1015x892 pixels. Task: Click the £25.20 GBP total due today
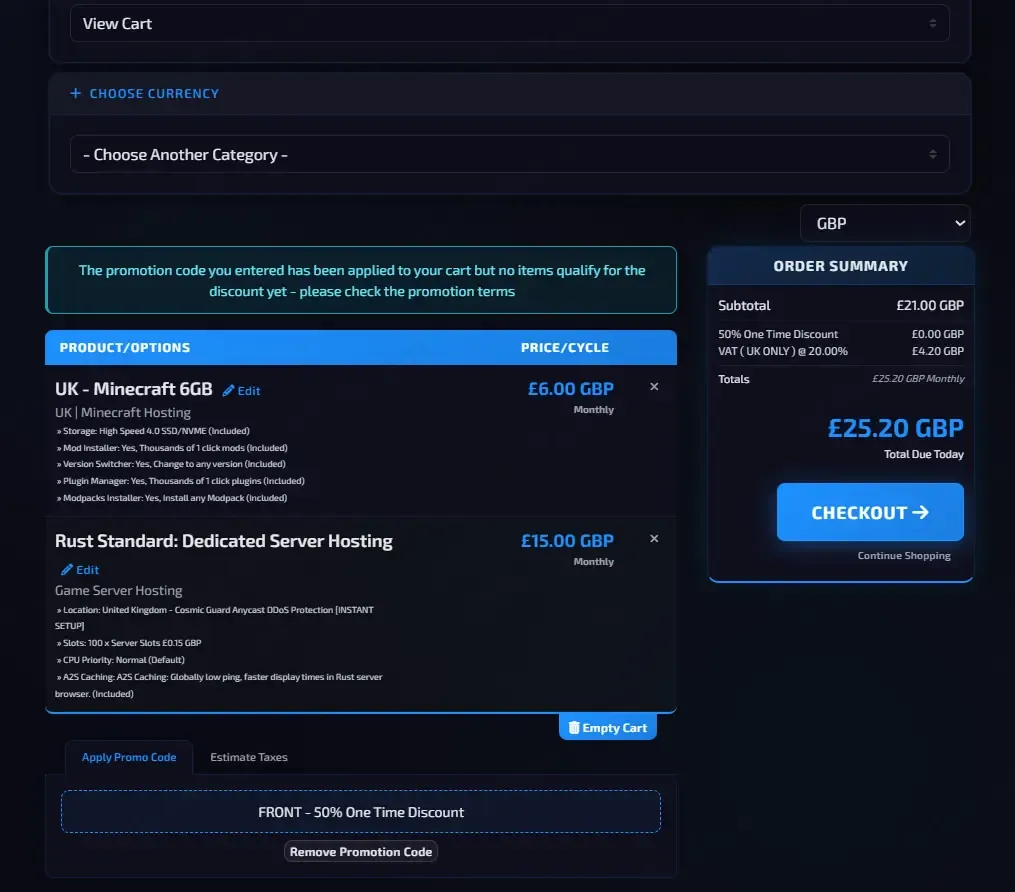point(895,428)
